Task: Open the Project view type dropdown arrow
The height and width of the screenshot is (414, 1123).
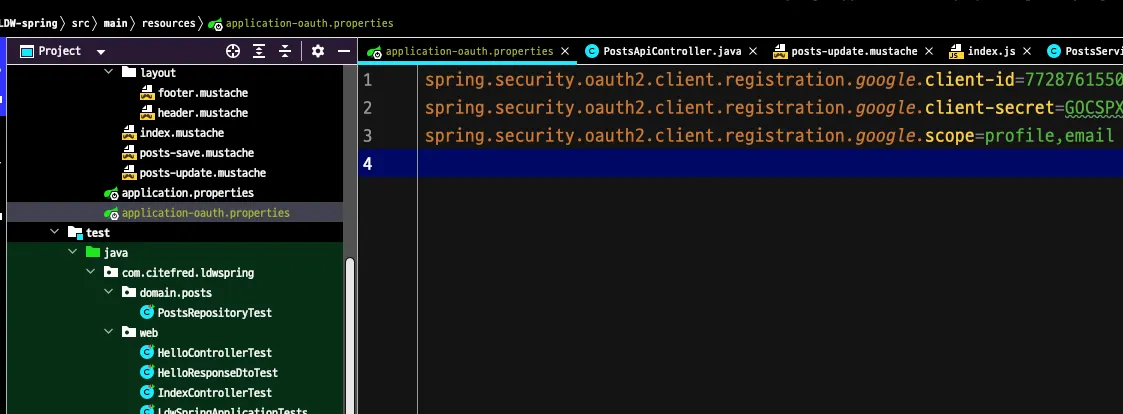Action: pyautogui.click(x=101, y=52)
